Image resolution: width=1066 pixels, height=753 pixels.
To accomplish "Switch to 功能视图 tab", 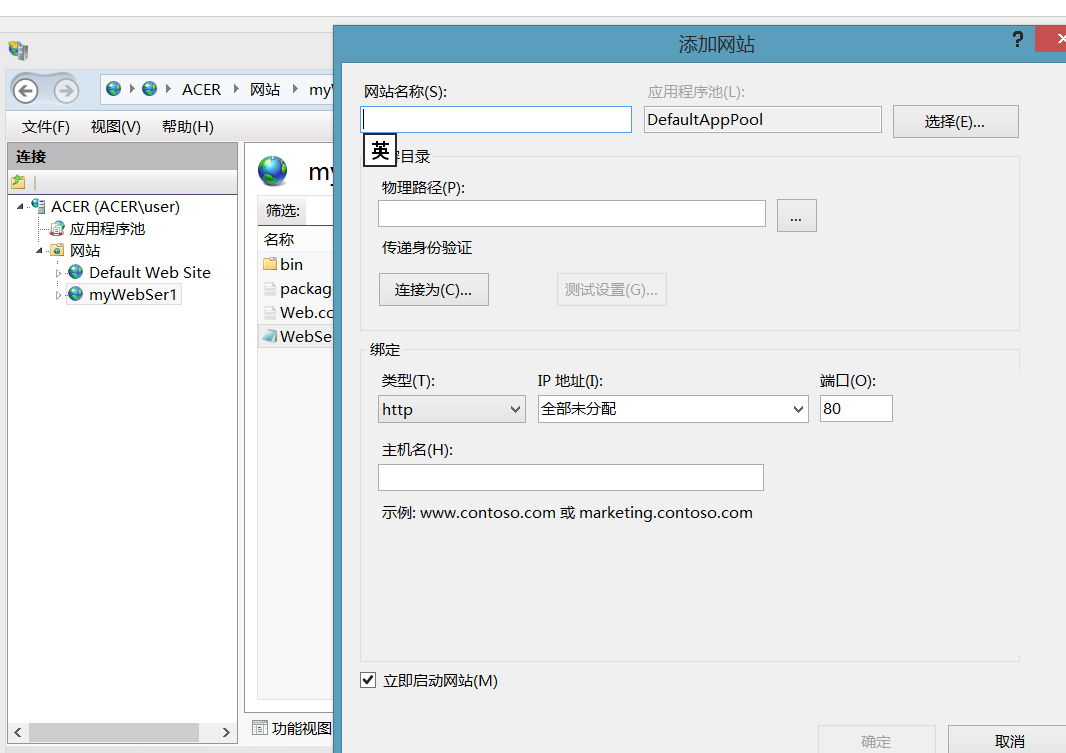I will pos(292,728).
